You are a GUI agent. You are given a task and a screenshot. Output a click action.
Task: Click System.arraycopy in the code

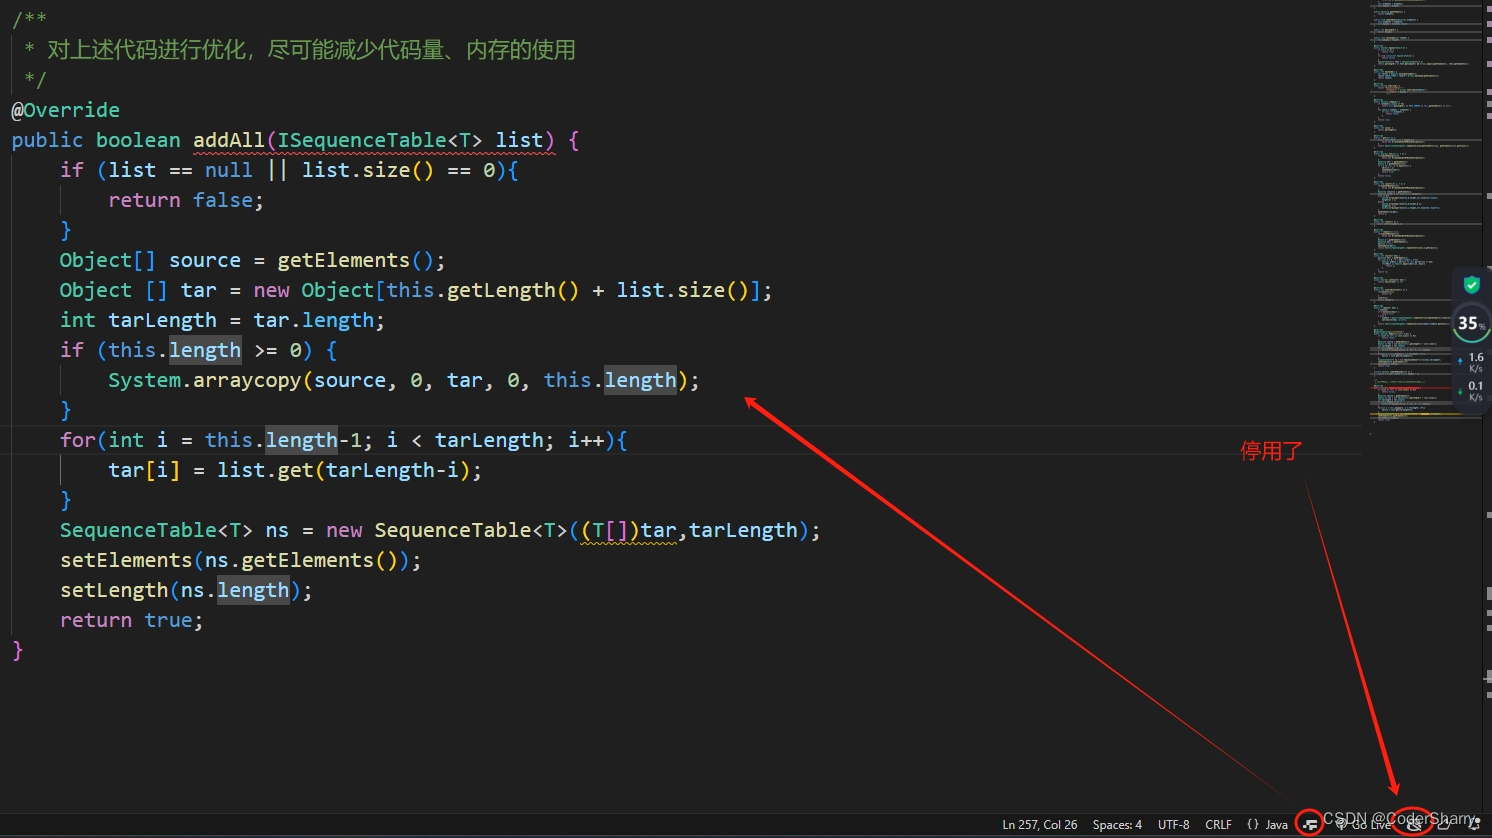[205, 380]
